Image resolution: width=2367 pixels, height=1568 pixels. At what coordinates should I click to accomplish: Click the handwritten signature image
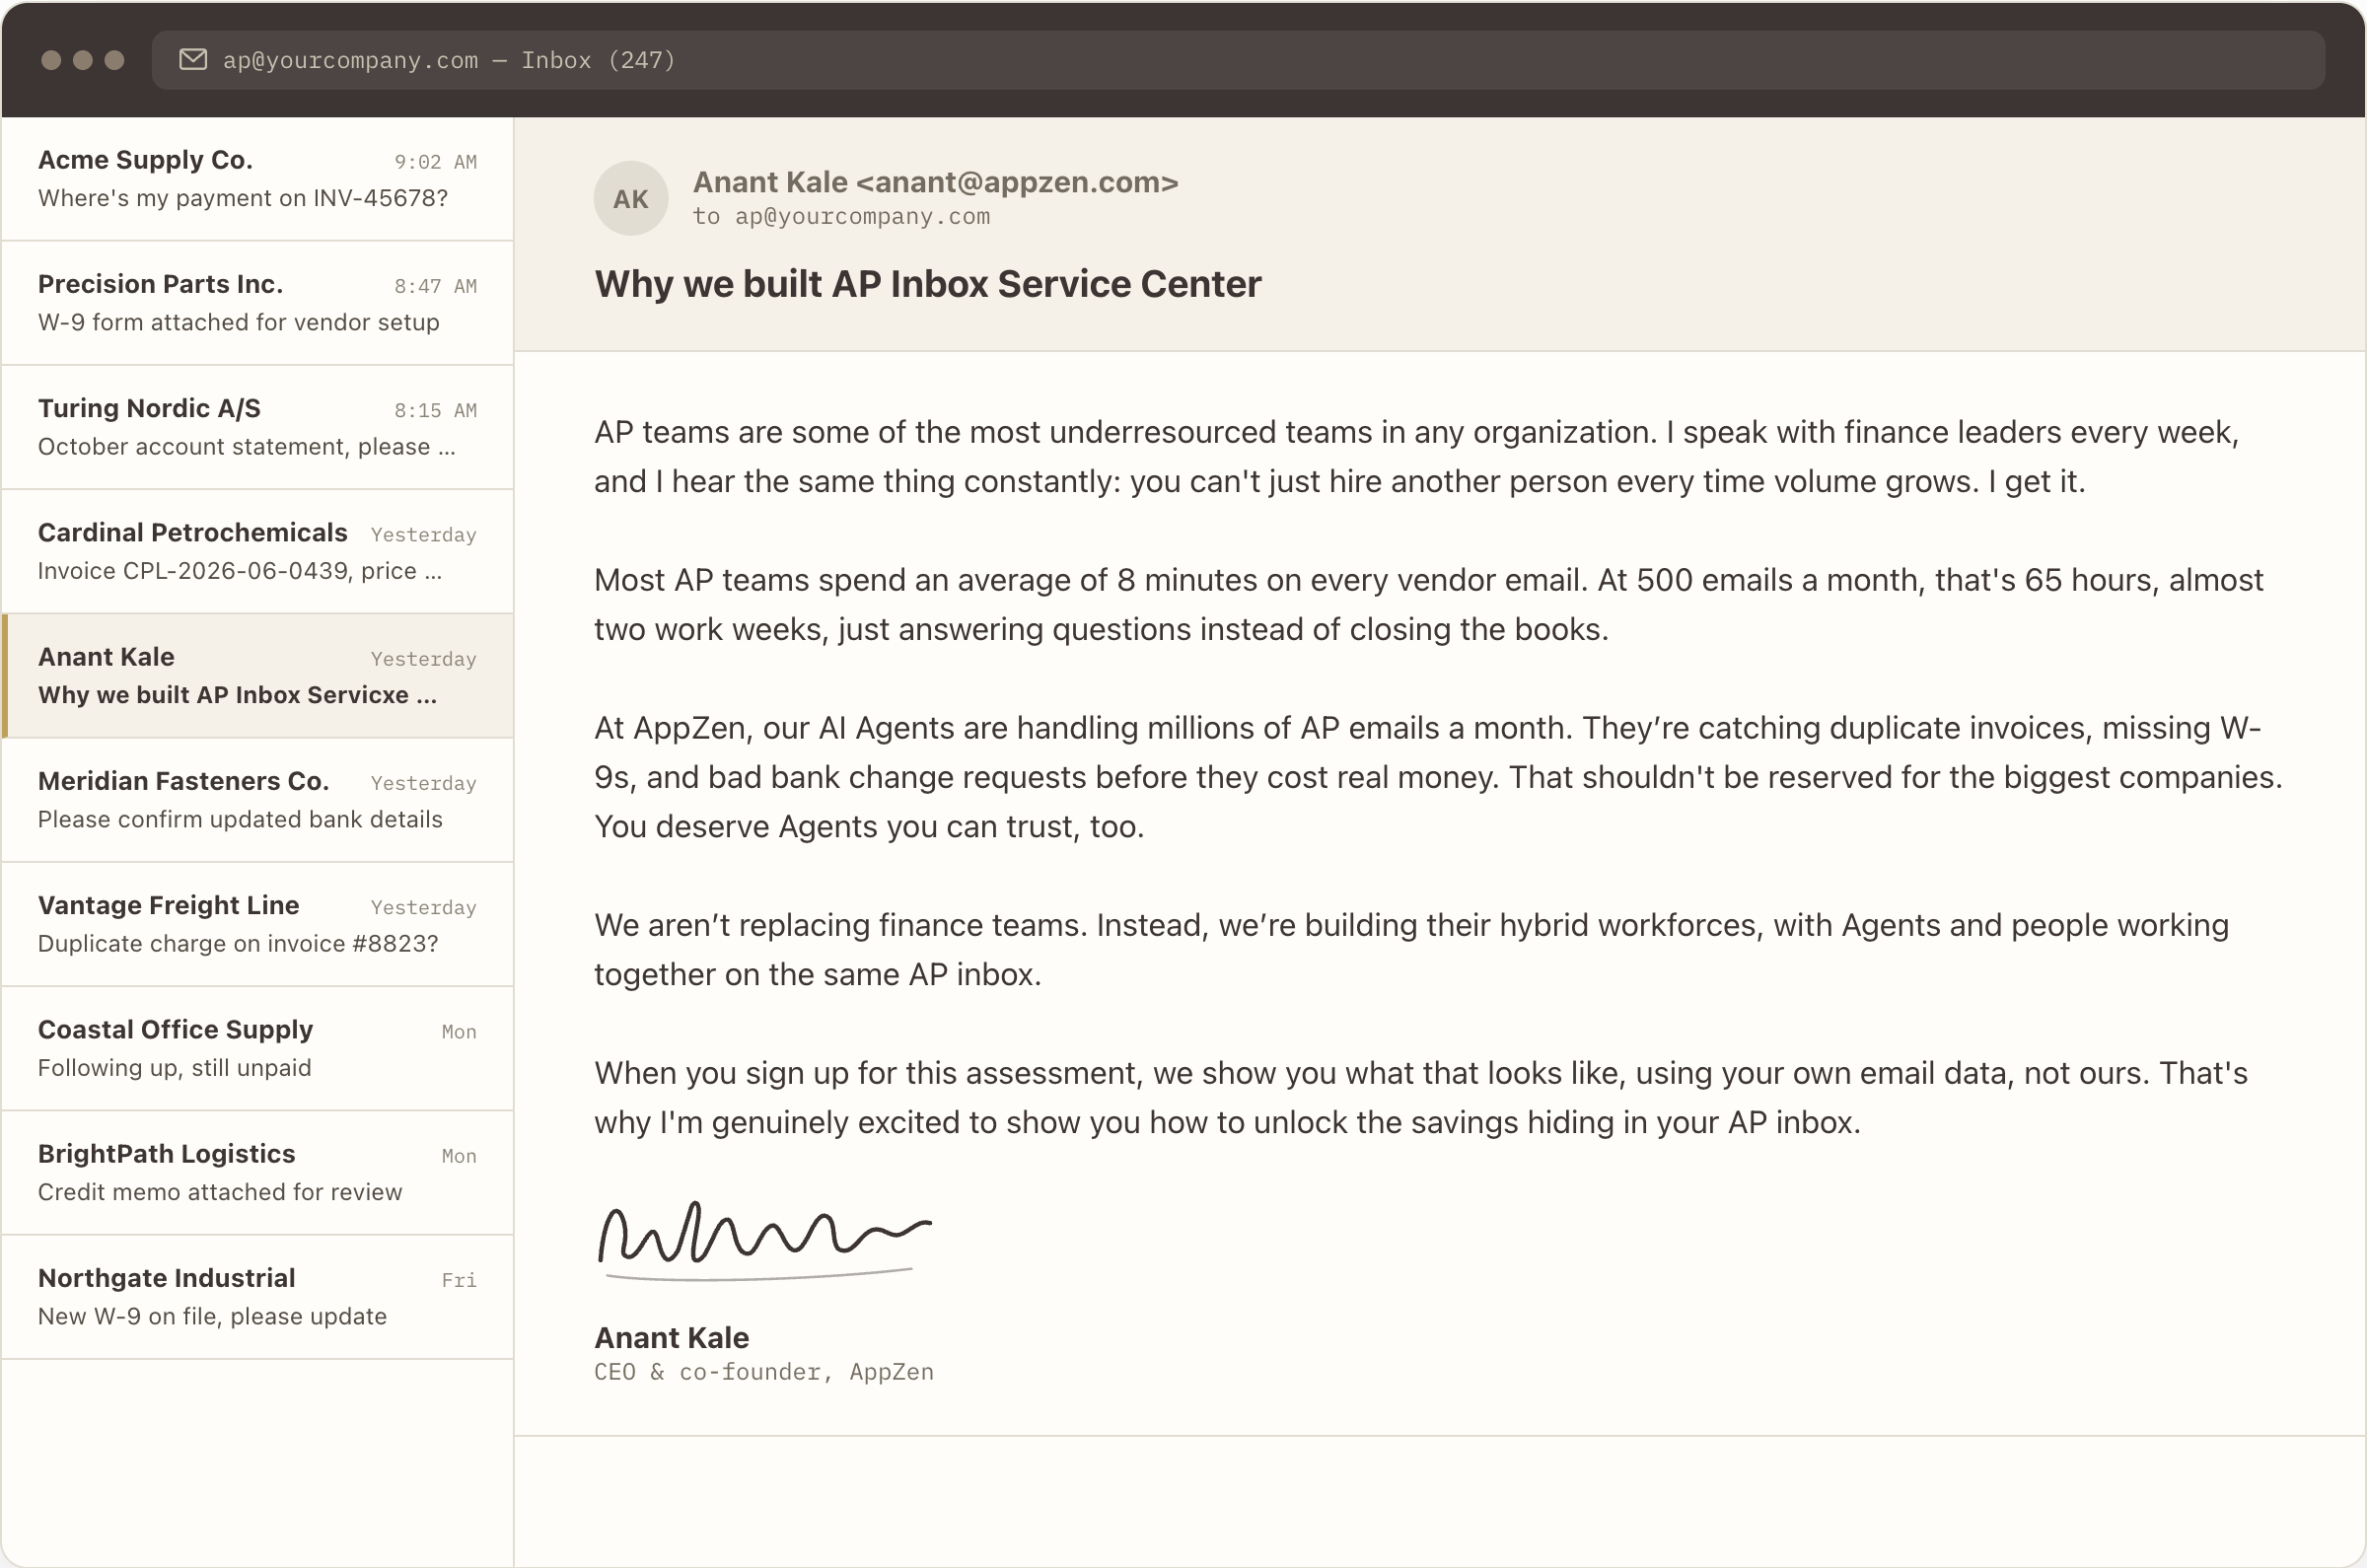point(764,1239)
